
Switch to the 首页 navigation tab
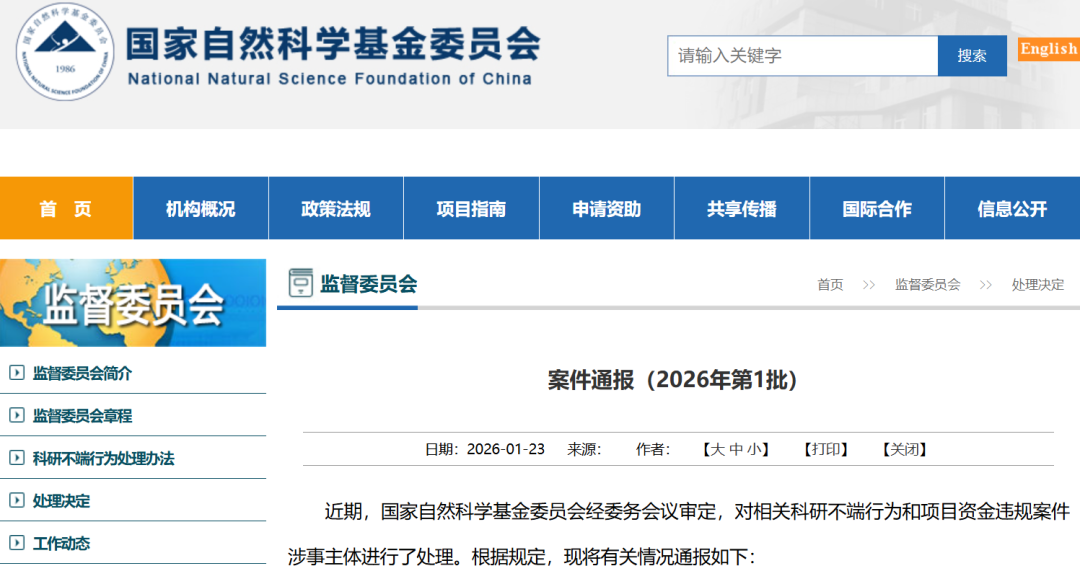coord(66,208)
